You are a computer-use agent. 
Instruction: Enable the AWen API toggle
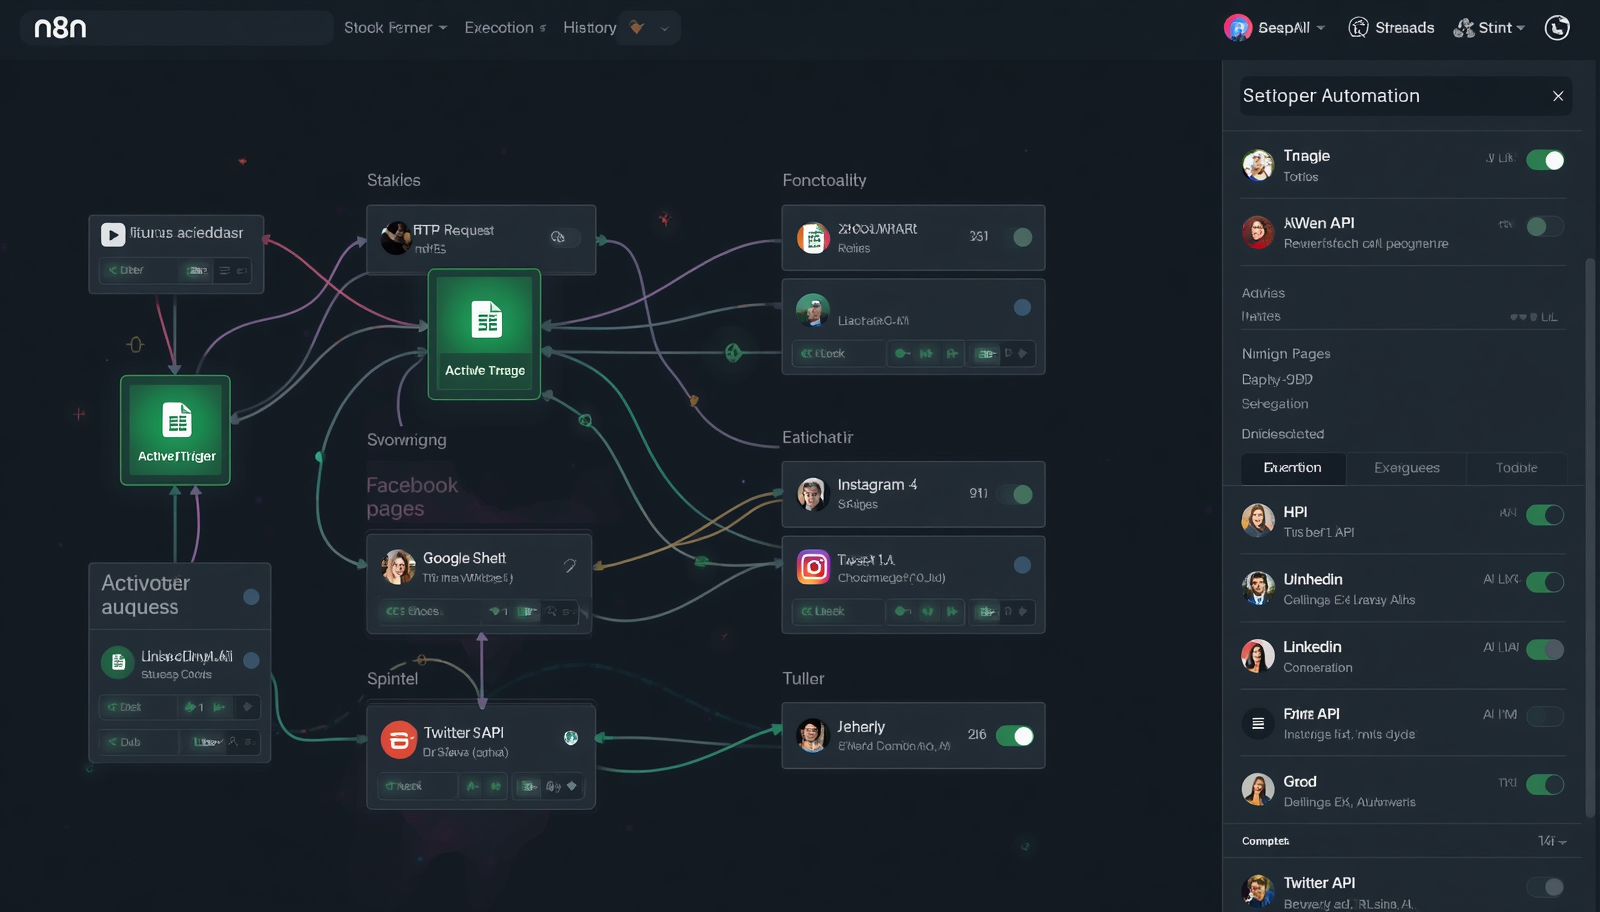point(1545,226)
